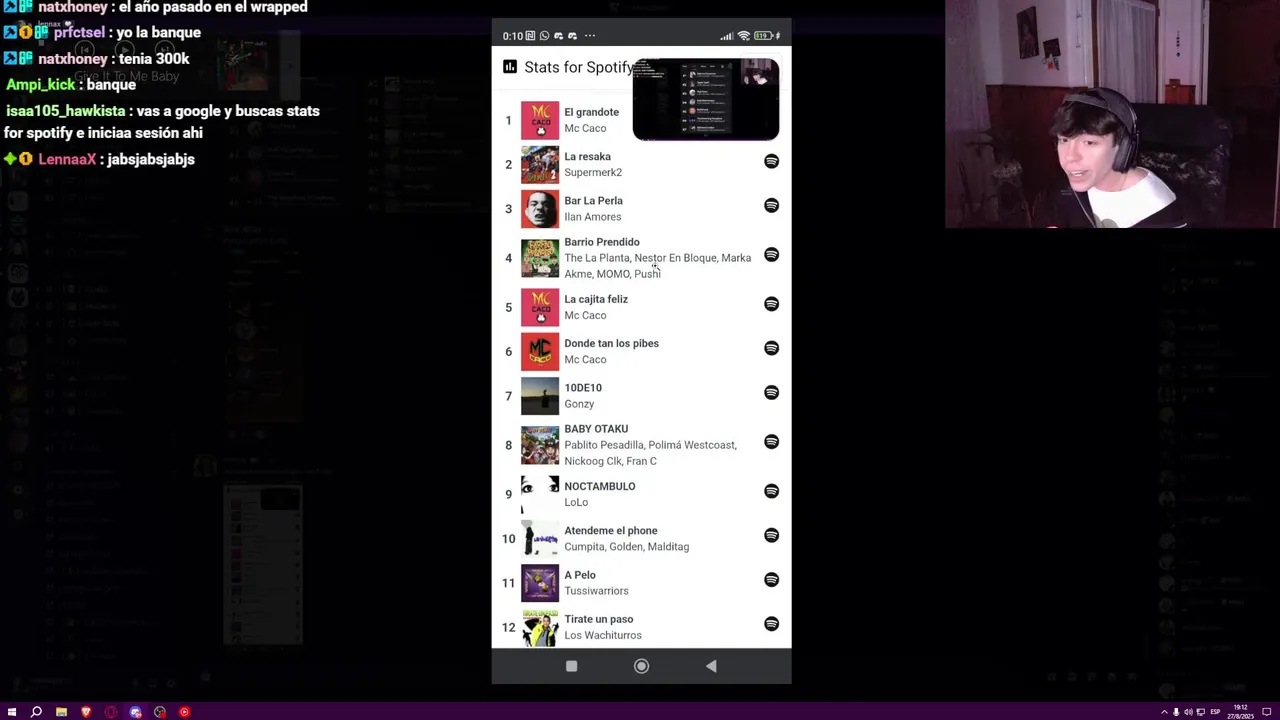Click the phone Wi-Fi status icon
1280x720 pixels.
[x=744, y=36]
